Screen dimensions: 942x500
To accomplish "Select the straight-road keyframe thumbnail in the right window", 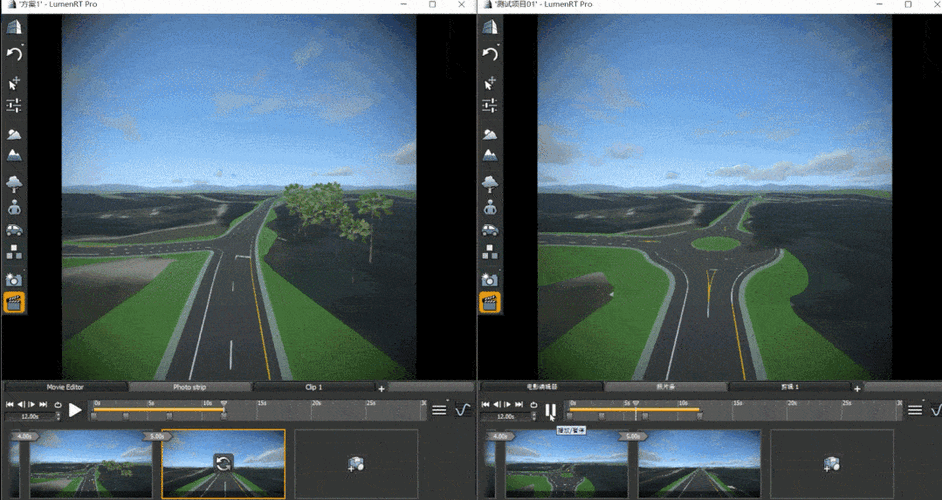I will tap(699, 463).
